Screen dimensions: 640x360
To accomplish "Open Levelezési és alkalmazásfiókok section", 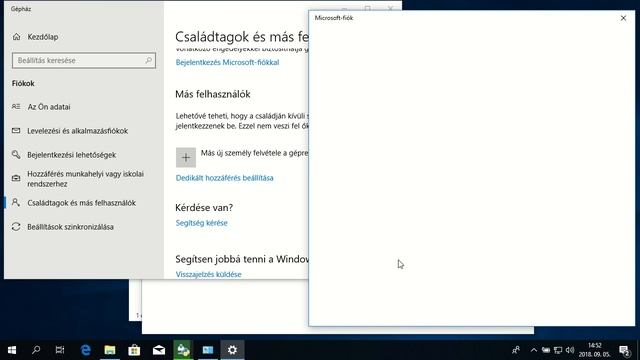I will click(x=77, y=131).
